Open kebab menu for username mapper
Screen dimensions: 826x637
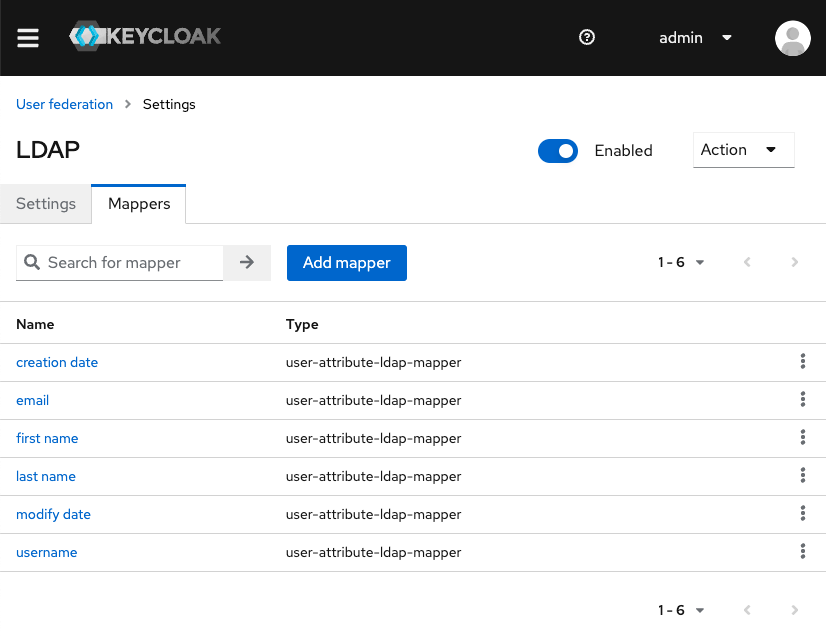point(802,552)
